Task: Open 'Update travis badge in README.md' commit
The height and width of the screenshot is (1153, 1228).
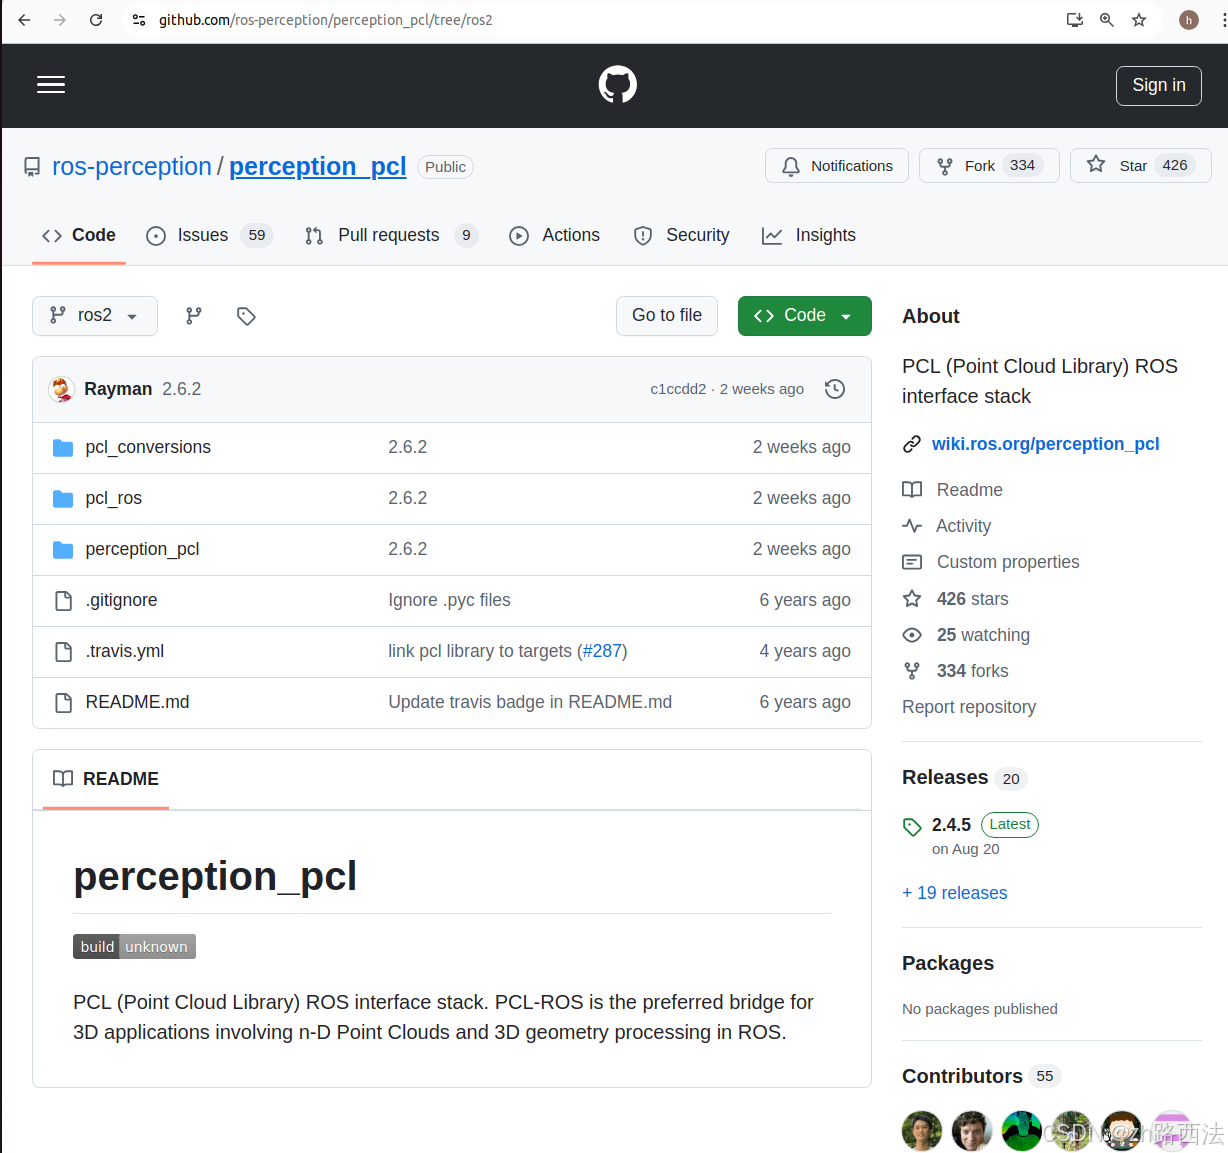Action: [x=530, y=702]
